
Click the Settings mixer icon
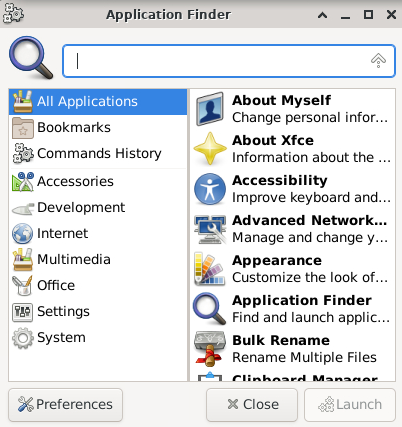tap(23, 312)
